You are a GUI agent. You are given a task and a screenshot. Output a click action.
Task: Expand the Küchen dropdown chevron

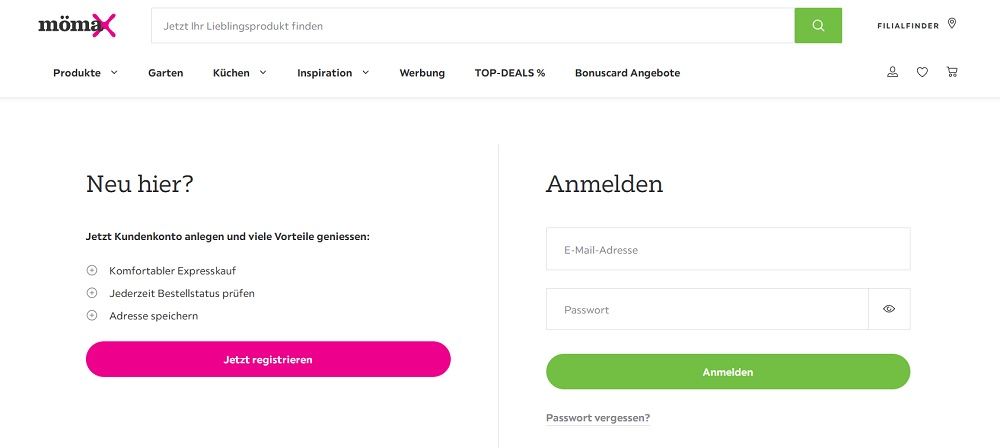pos(263,73)
